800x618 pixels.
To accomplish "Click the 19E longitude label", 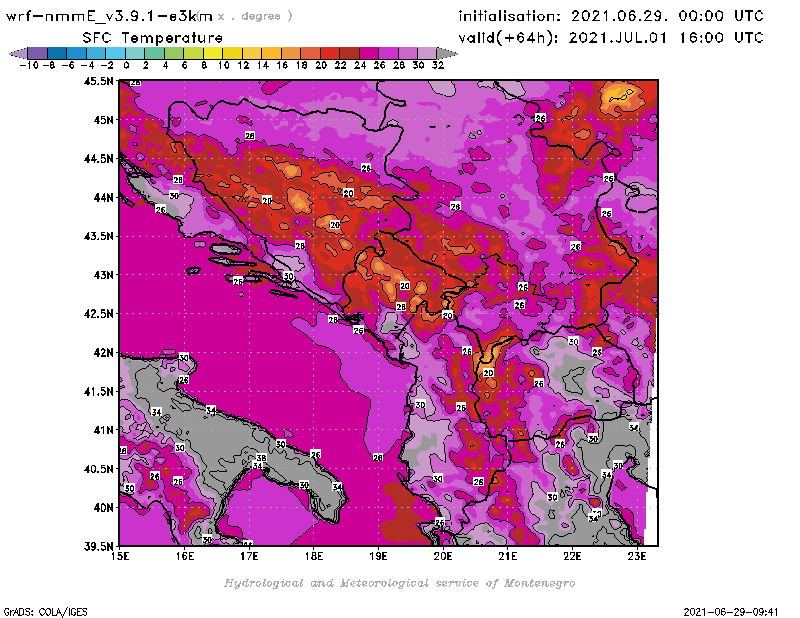I will (x=378, y=556).
